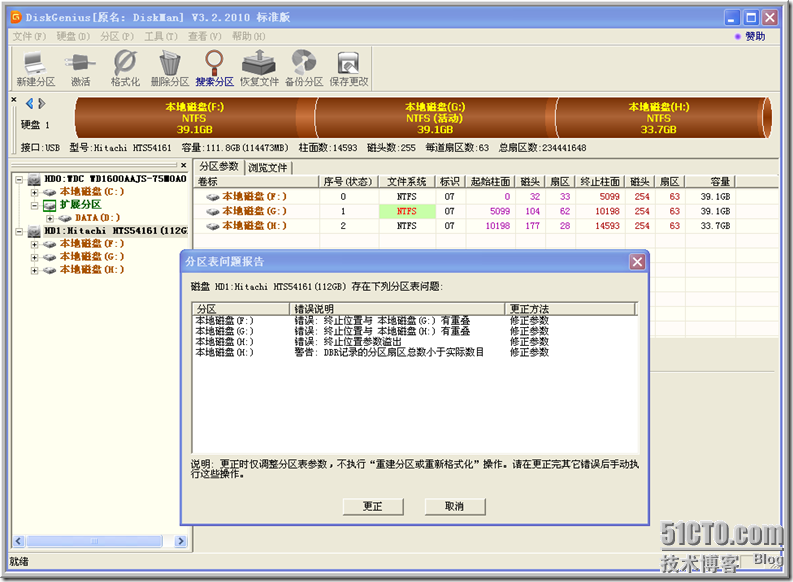Click the 赞助 sponsor link
Screen dimensions: 793x582
(755, 36)
